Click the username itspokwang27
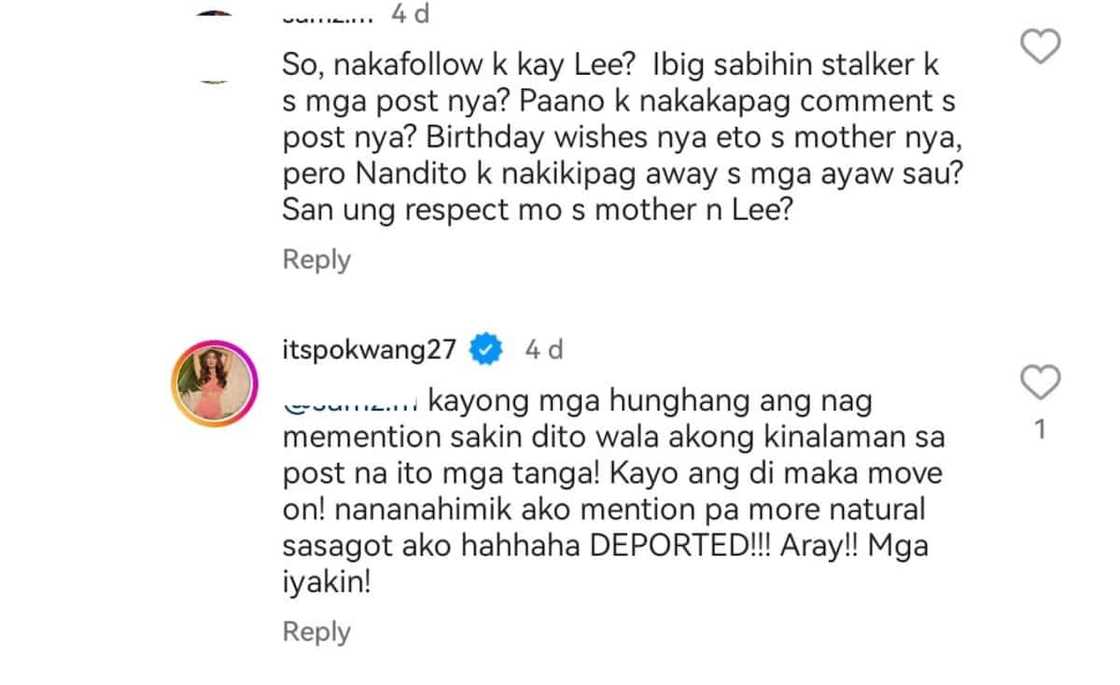 [368, 349]
